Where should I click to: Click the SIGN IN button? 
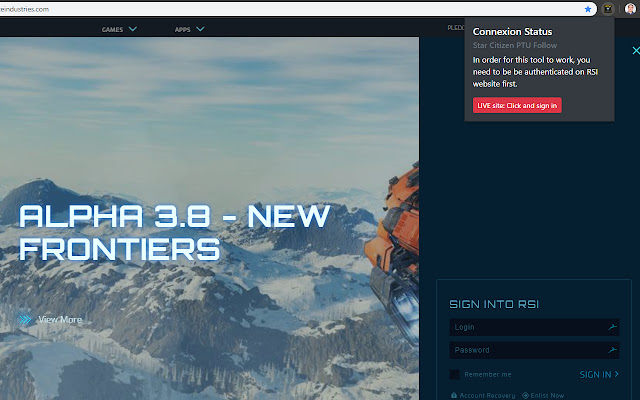[x=599, y=374]
